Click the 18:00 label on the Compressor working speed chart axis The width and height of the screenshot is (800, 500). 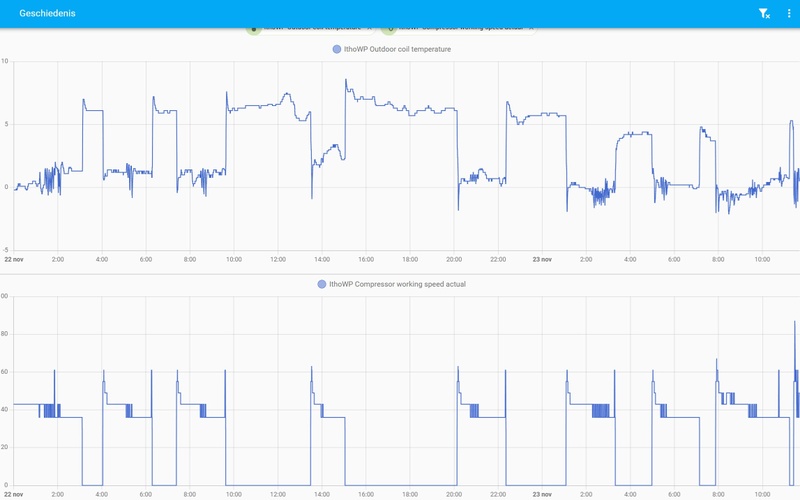point(410,494)
